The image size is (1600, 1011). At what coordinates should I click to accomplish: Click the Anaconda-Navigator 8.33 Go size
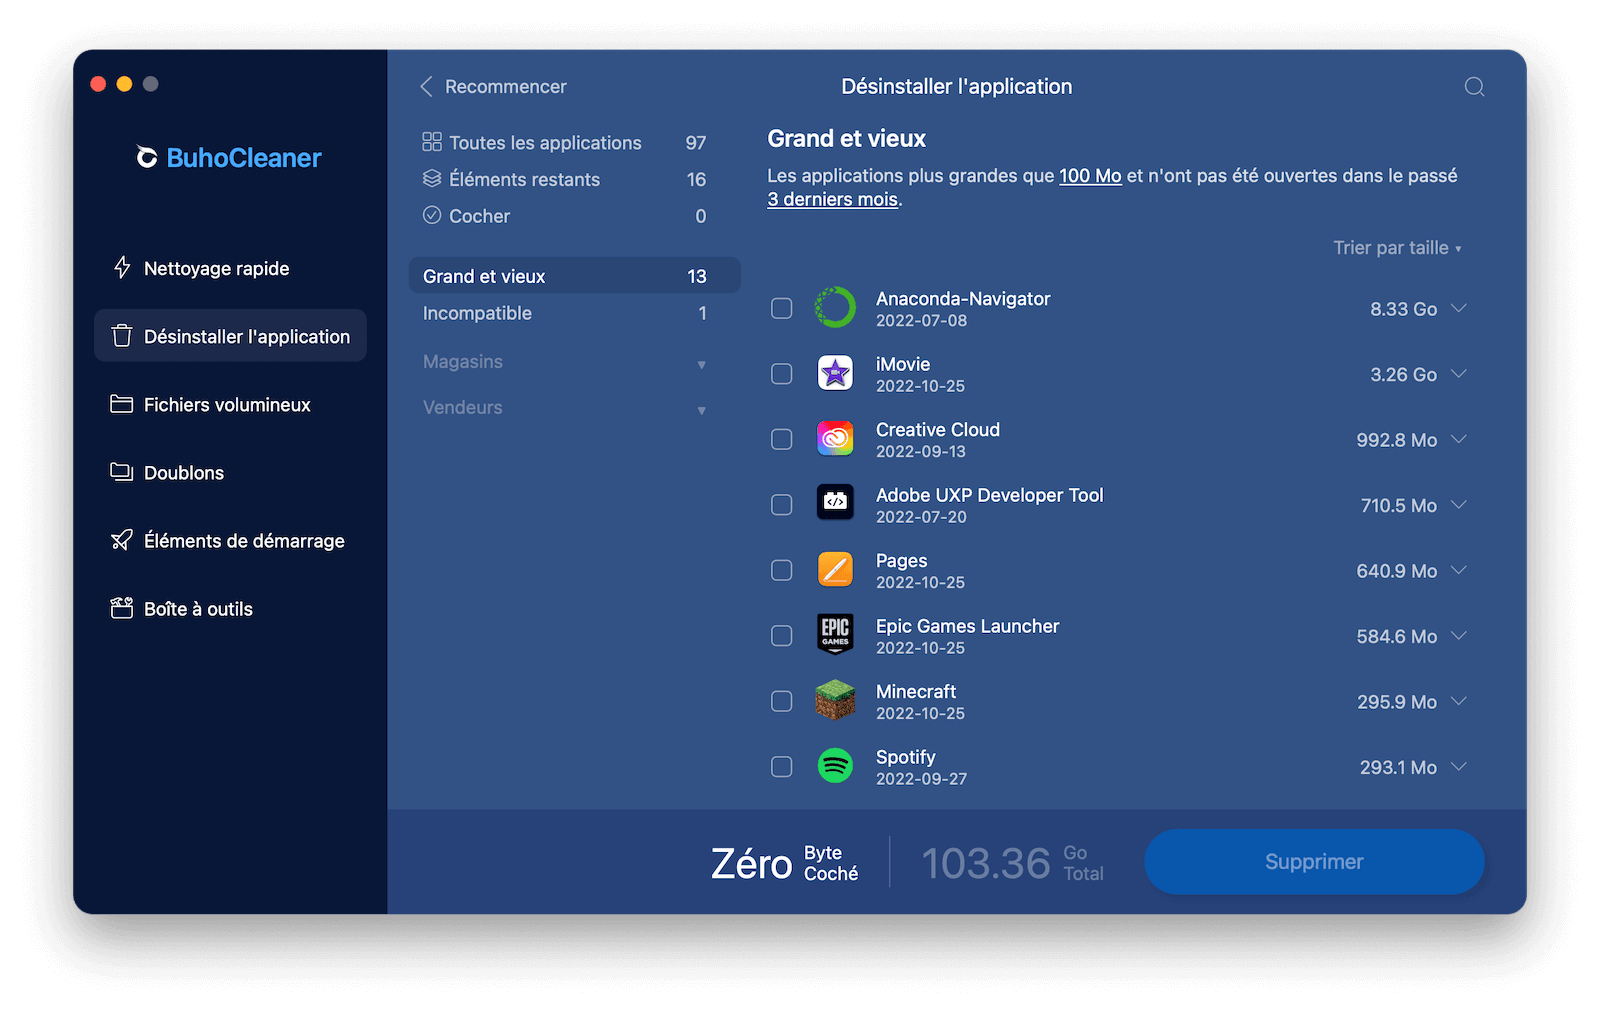click(1403, 309)
